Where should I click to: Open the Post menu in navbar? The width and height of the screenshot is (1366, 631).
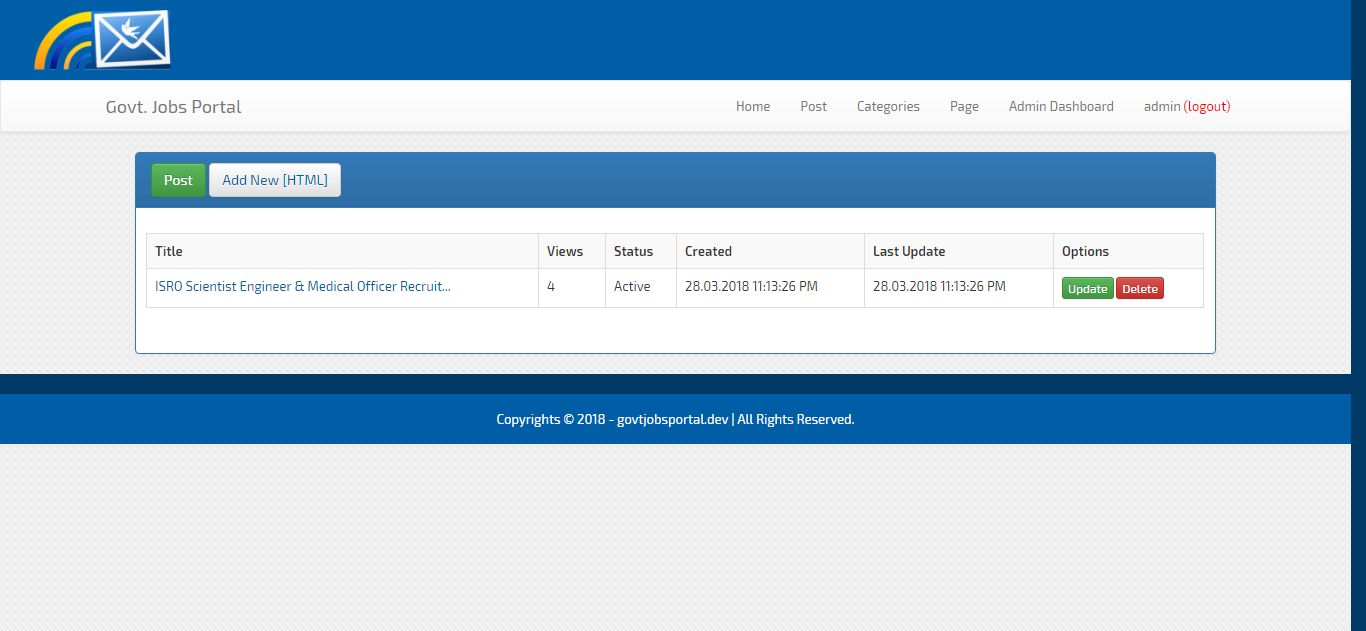coord(813,106)
